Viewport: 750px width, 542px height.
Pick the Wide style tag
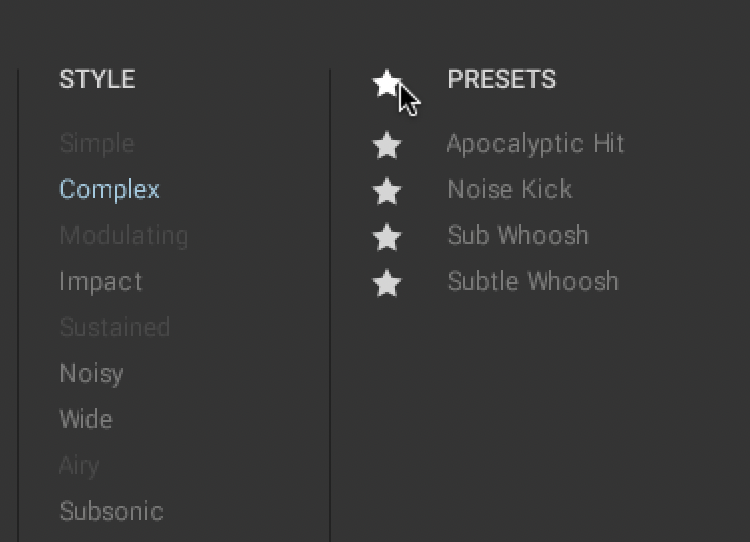(x=85, y=419)
